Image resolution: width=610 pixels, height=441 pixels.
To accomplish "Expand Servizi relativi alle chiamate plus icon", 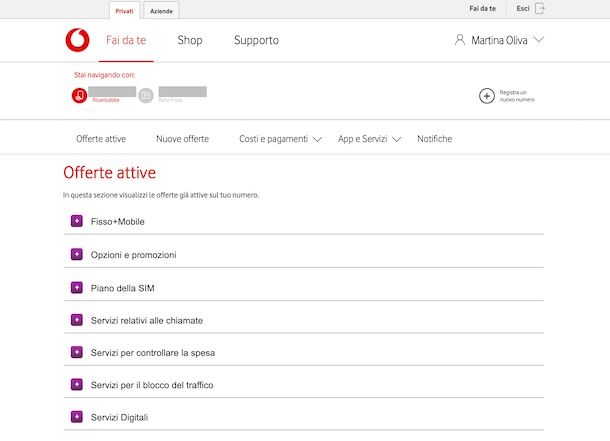I will pos(77,320).
